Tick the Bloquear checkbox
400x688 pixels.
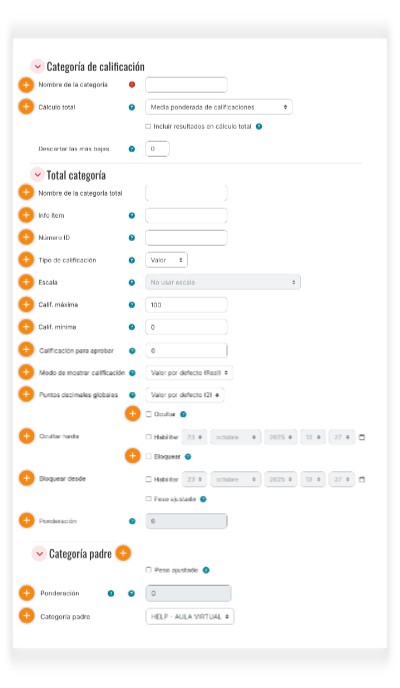[x=148, y=456]
